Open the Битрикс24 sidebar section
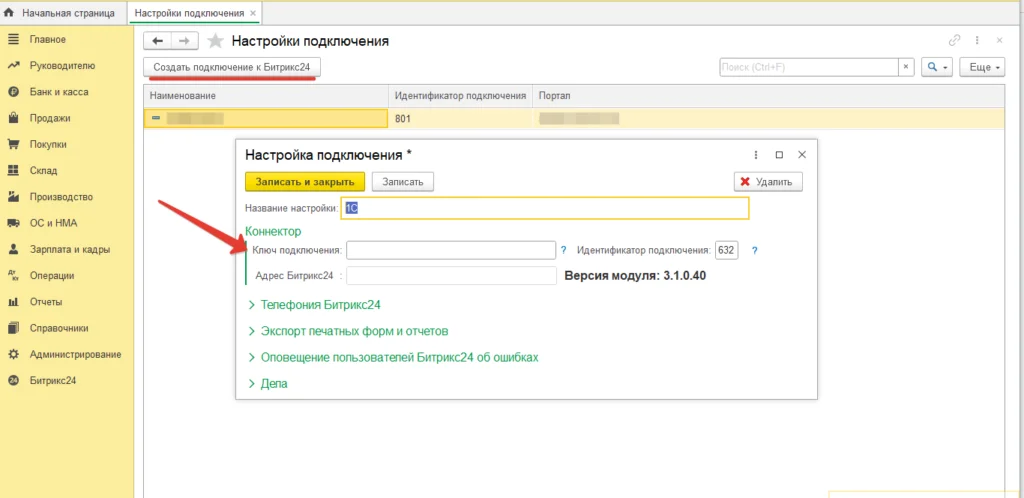The height and width of the screenshot is (498, 1024). click(x=53, y=381)
